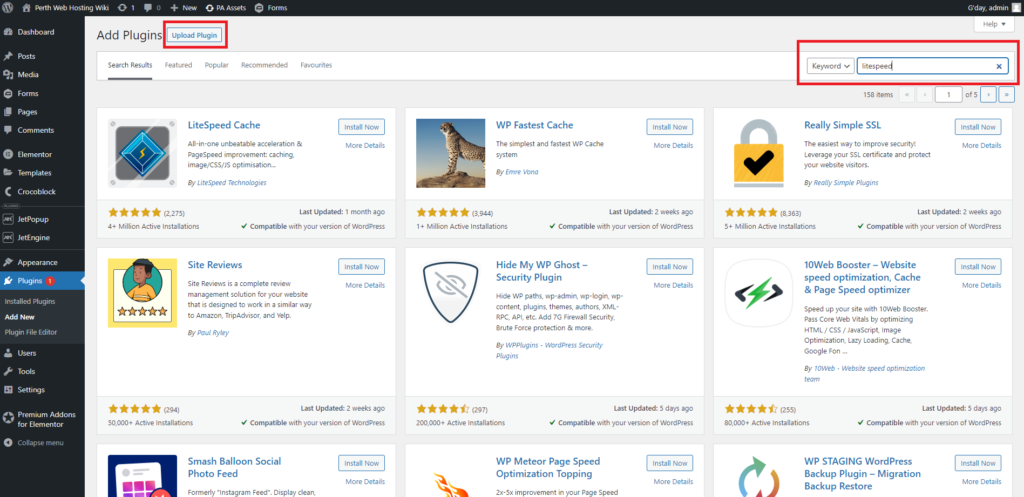
Task: Install the LiteSpeed Cache plugin
Action: coord(361,127)
